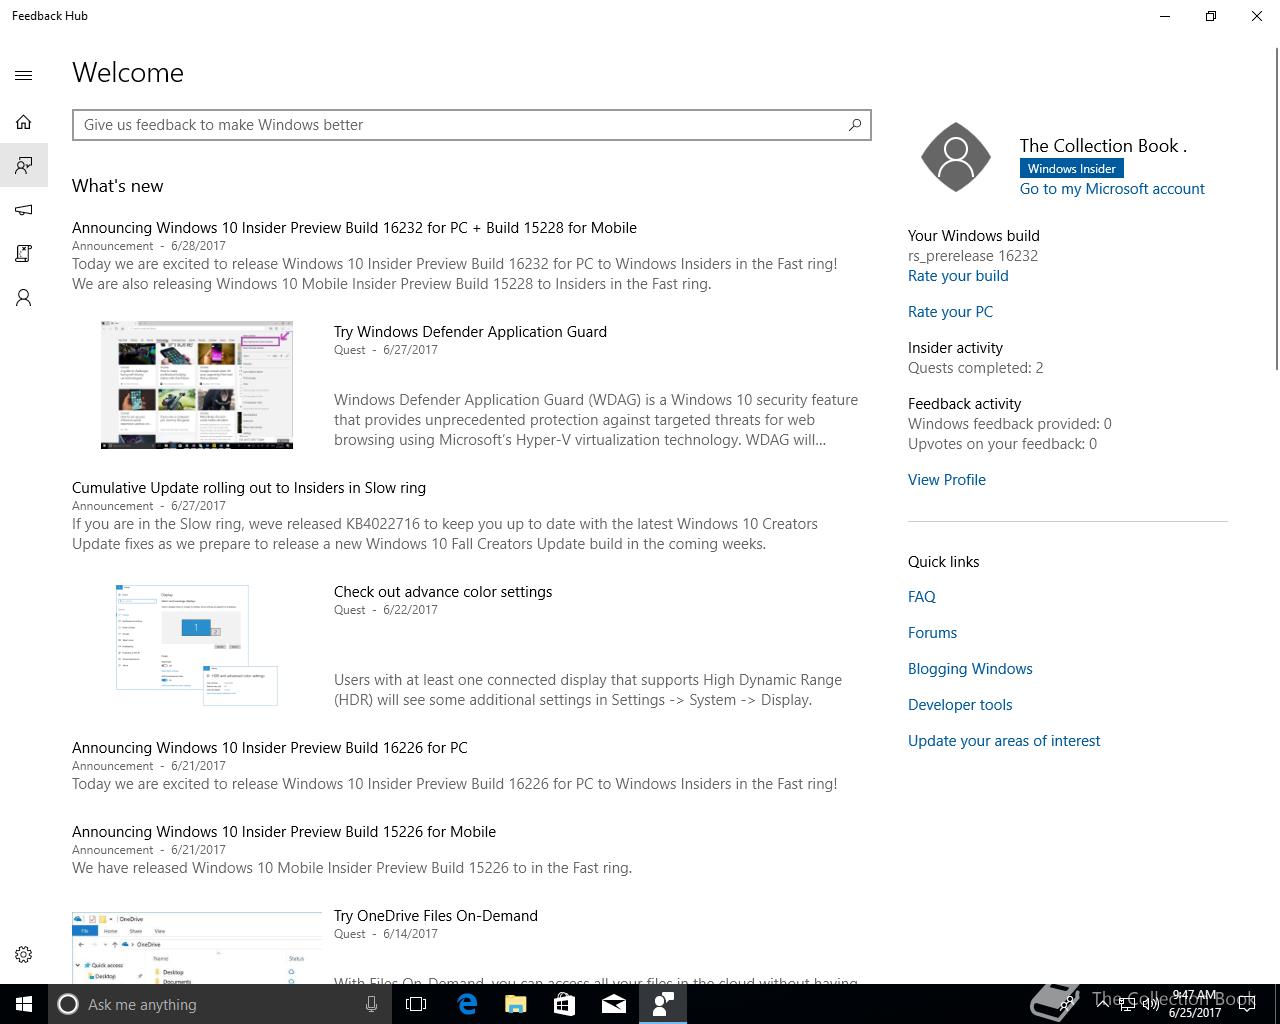Viewport: 1280px width, 1024px height.
Task: Open Mail app from taskbar
Action: point(614,1004)
